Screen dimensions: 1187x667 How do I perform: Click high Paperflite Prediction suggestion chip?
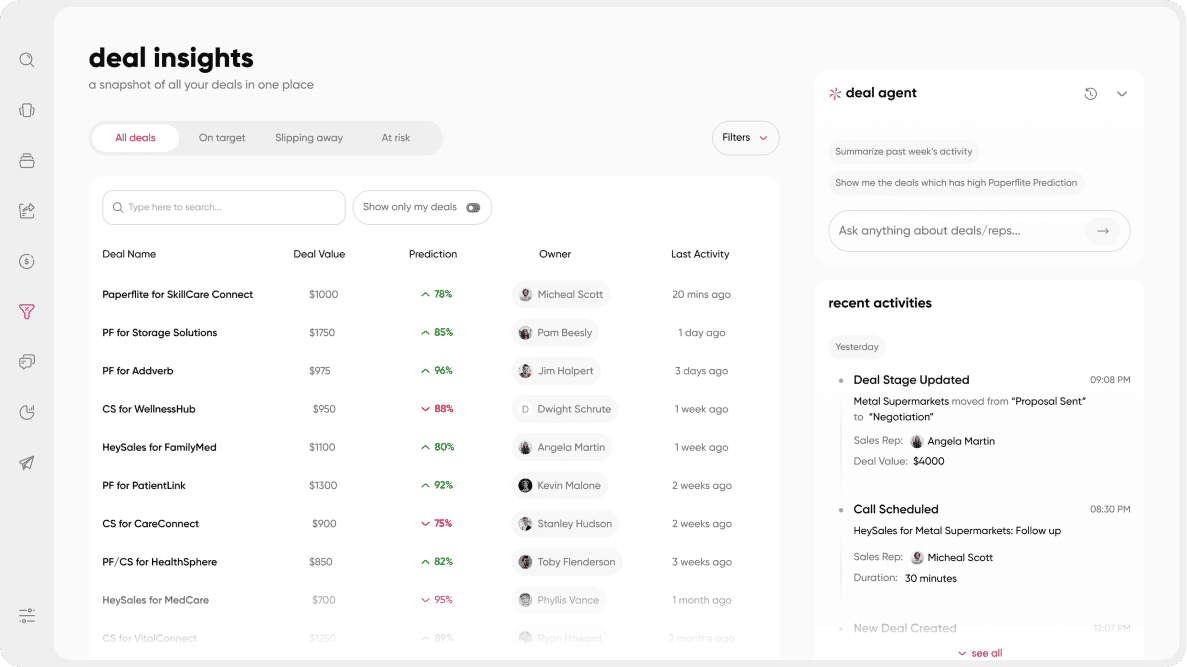coord(955,182)
